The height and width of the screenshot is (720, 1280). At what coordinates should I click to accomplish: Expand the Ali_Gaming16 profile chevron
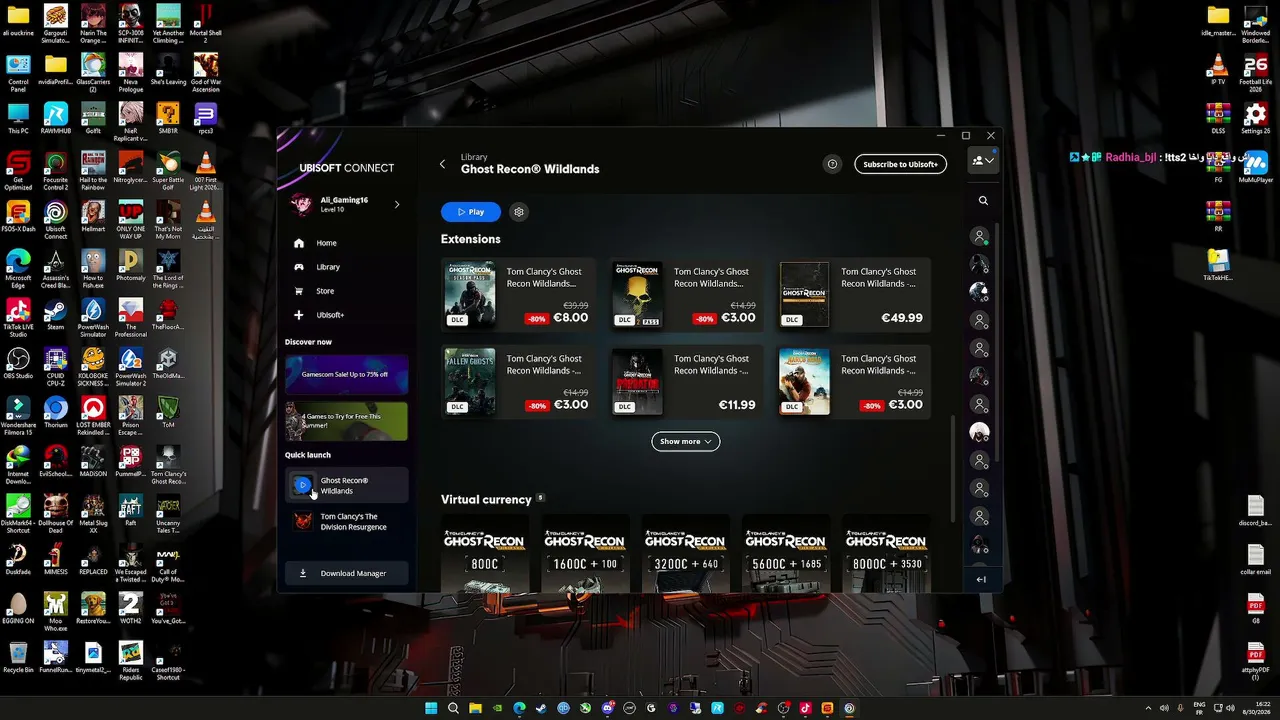coord(397,205)
